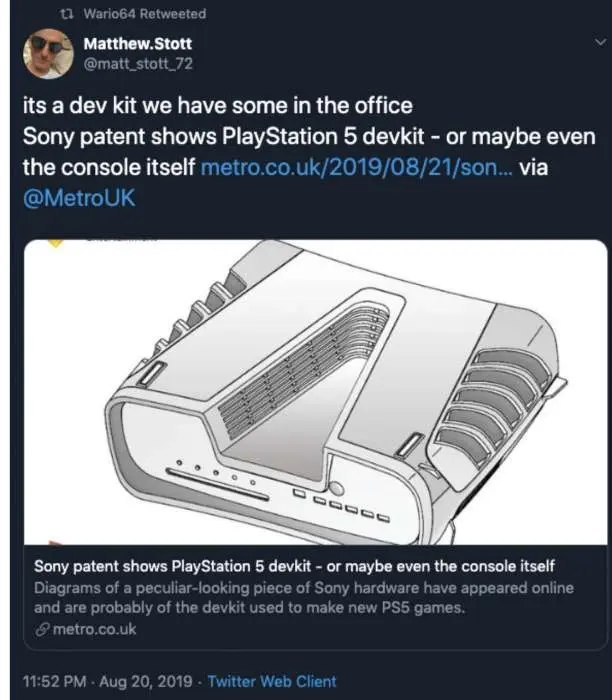
Task: Click the 11:52 PM timestamp
Action: point(54,681)
